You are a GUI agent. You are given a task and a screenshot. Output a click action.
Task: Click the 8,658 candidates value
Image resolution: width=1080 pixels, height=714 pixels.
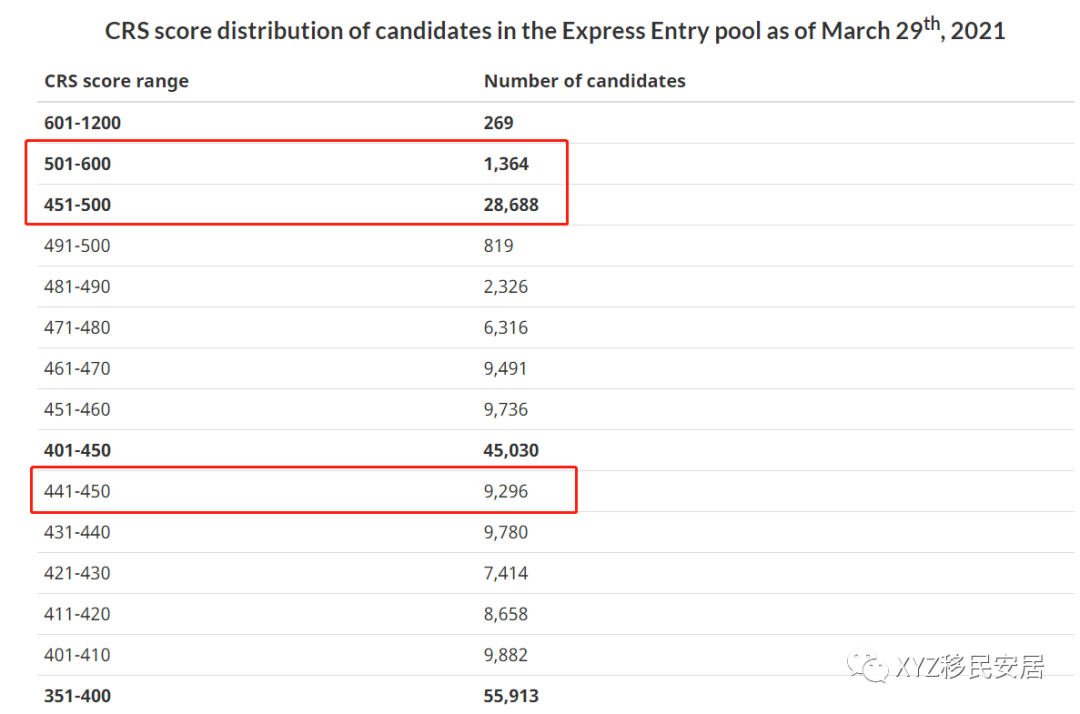coord(506,615)
